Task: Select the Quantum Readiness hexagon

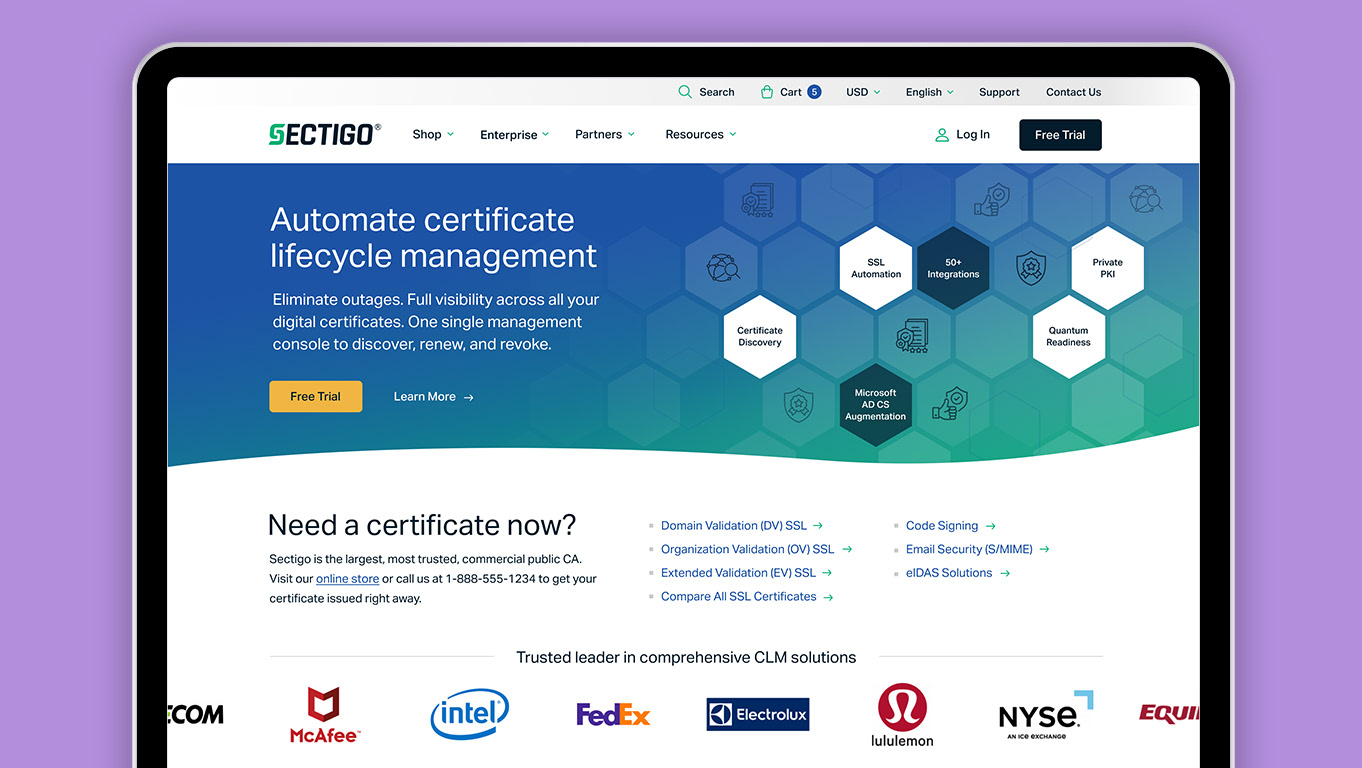Action: (1069, 336)
